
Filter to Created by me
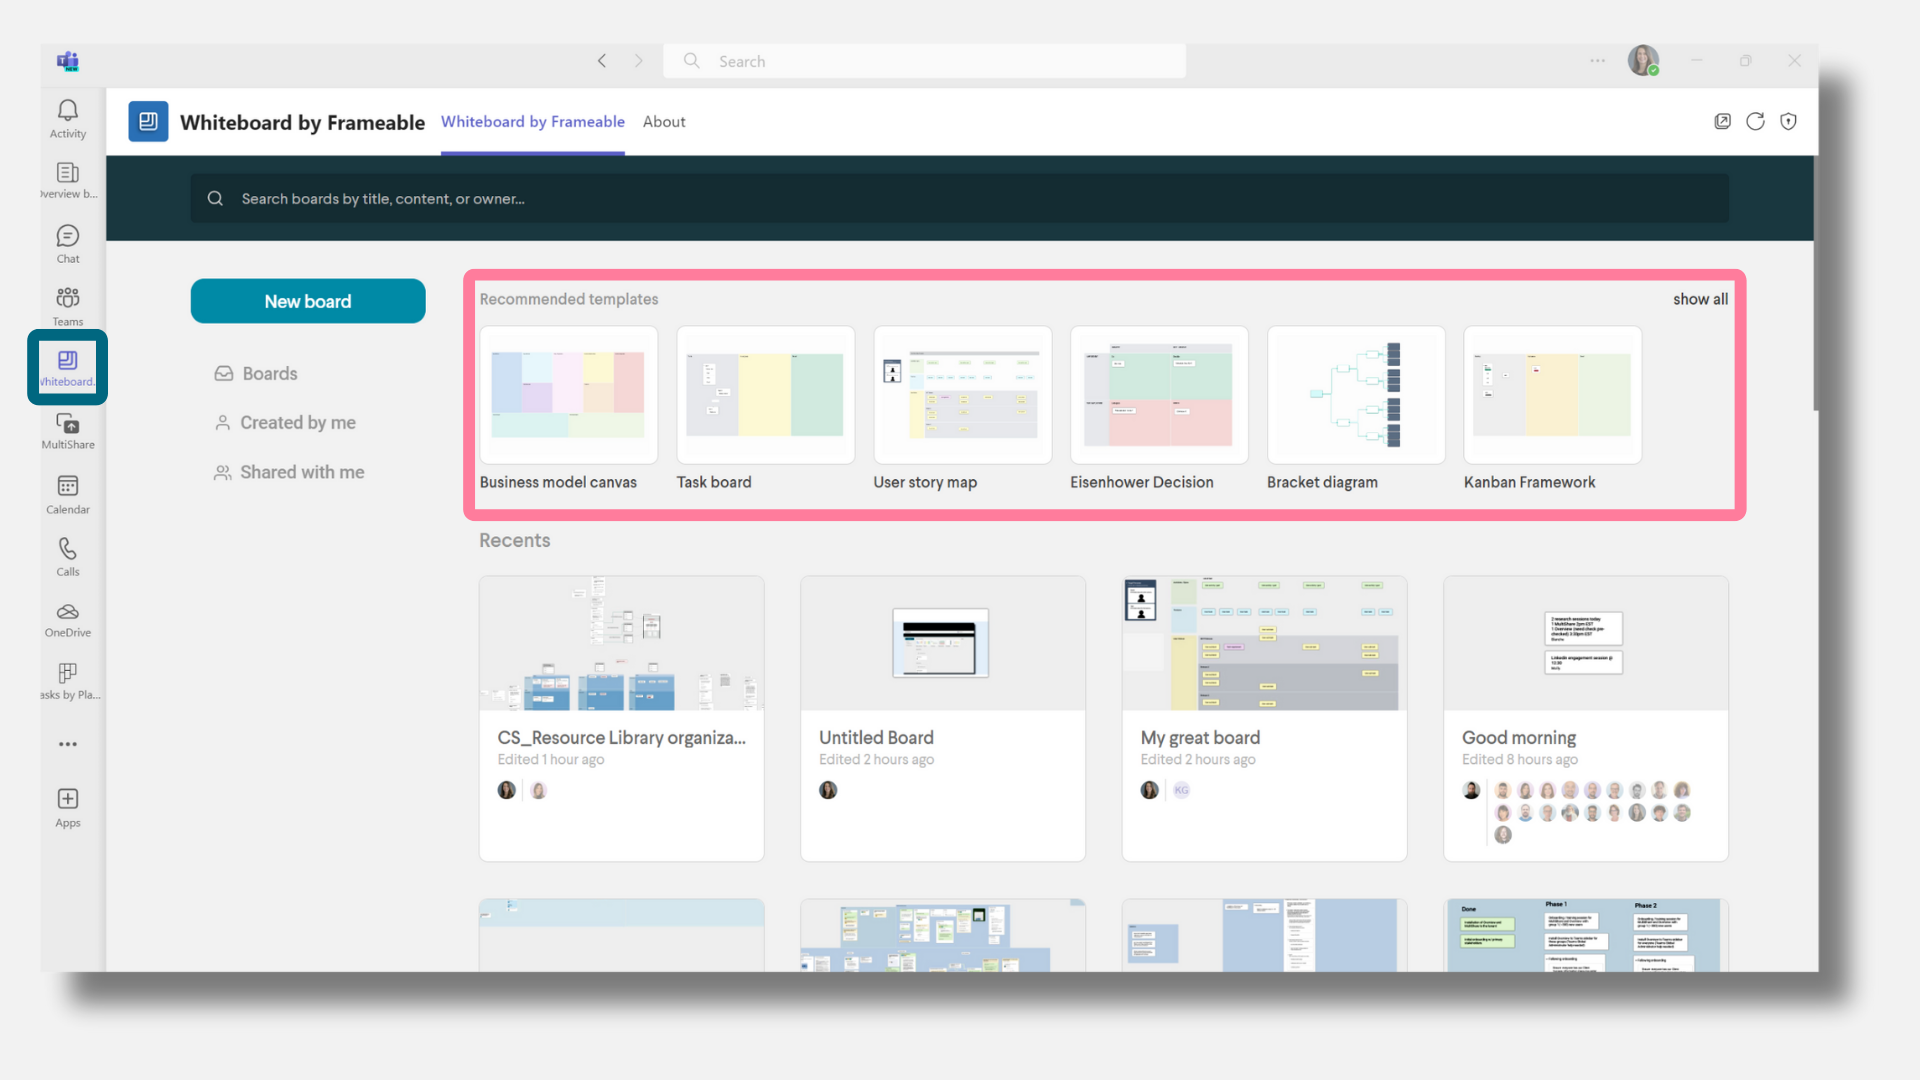(286, 422)
